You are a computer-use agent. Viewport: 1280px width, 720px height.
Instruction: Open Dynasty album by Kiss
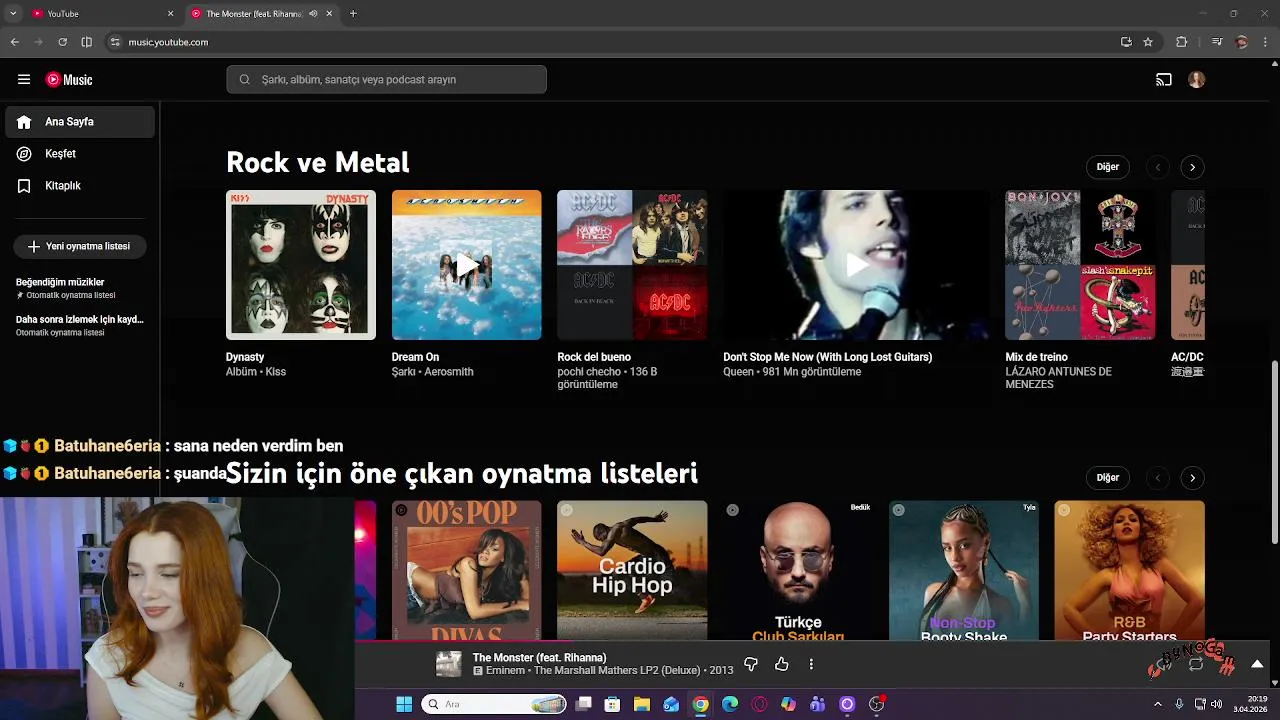pyautogui.click(x=301, y=265)
